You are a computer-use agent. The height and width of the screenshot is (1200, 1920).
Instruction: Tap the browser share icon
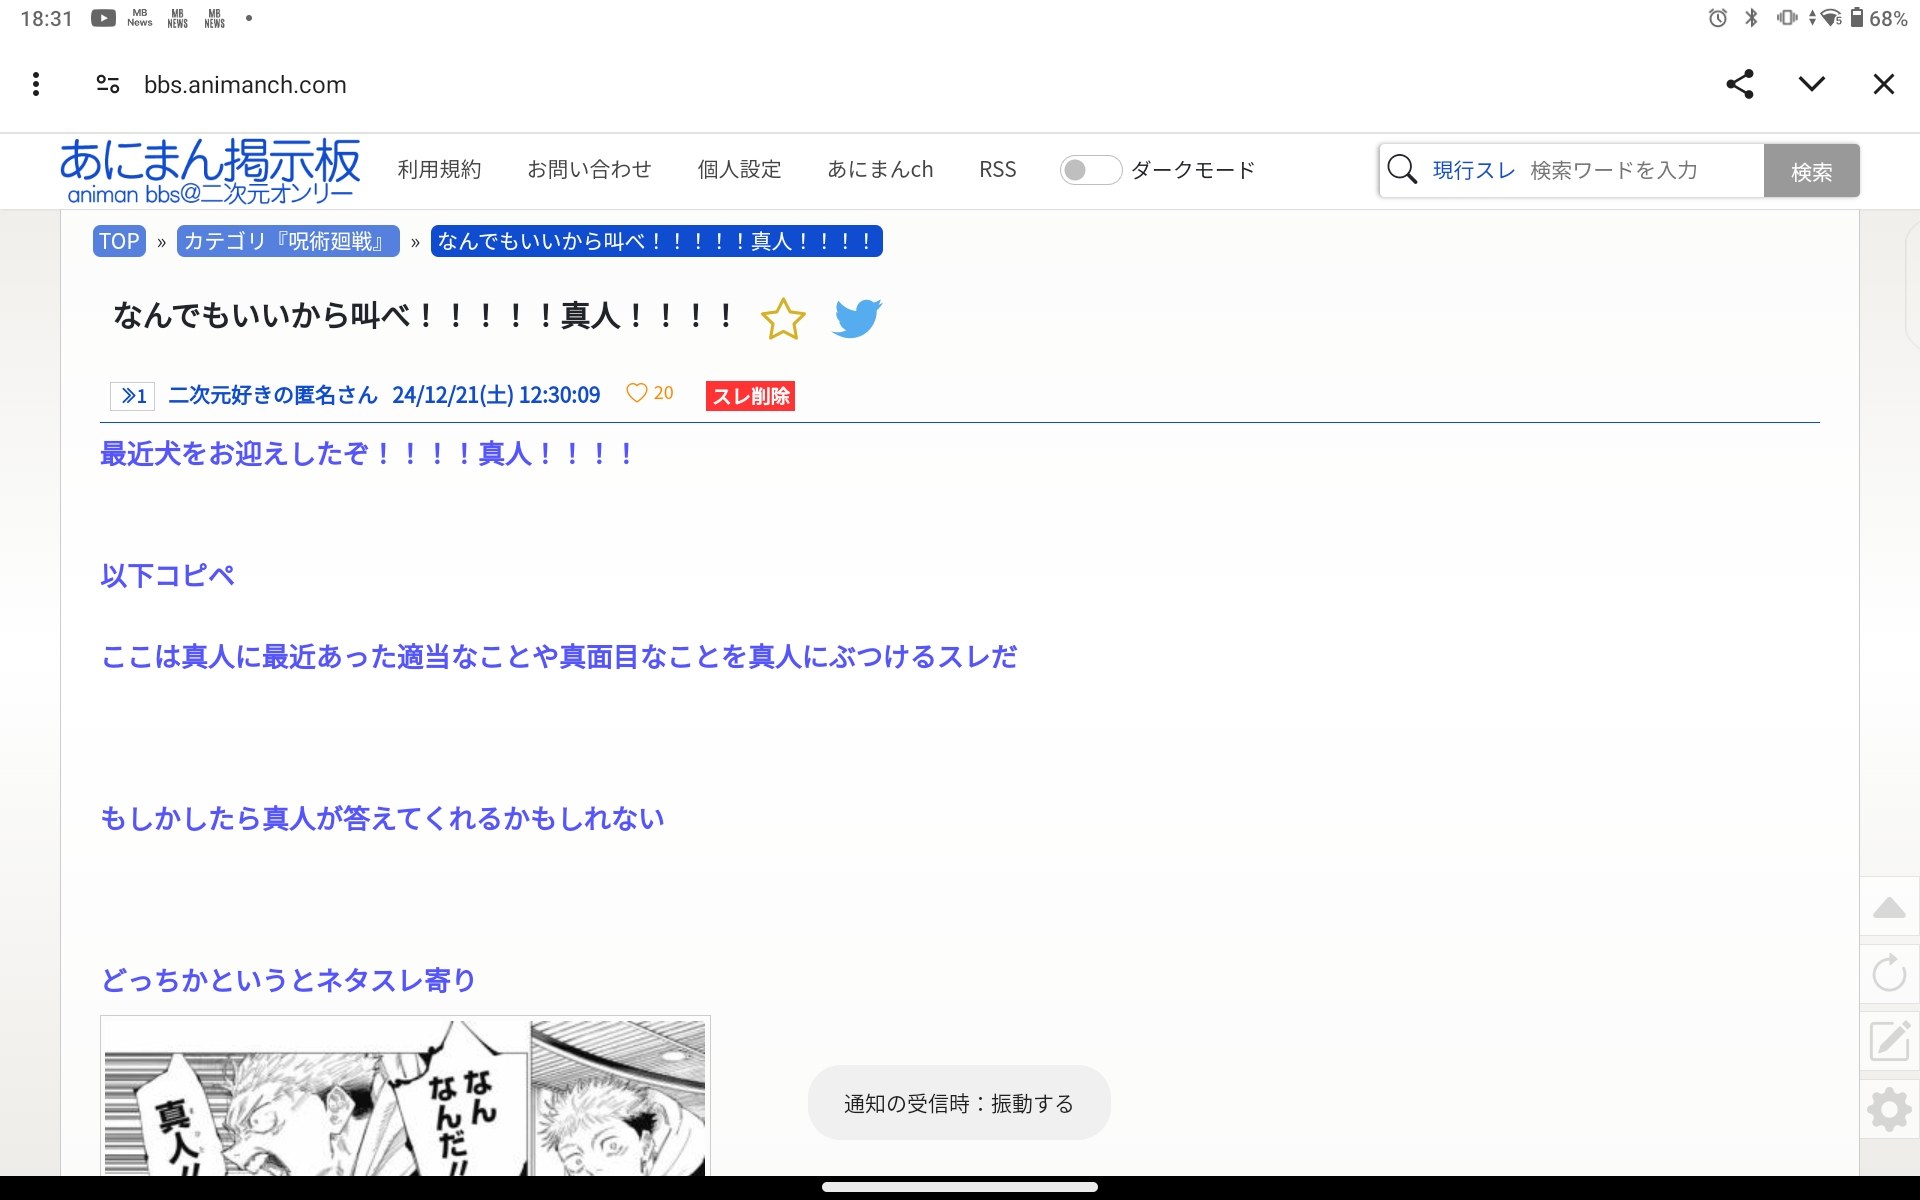[1740, 84]
